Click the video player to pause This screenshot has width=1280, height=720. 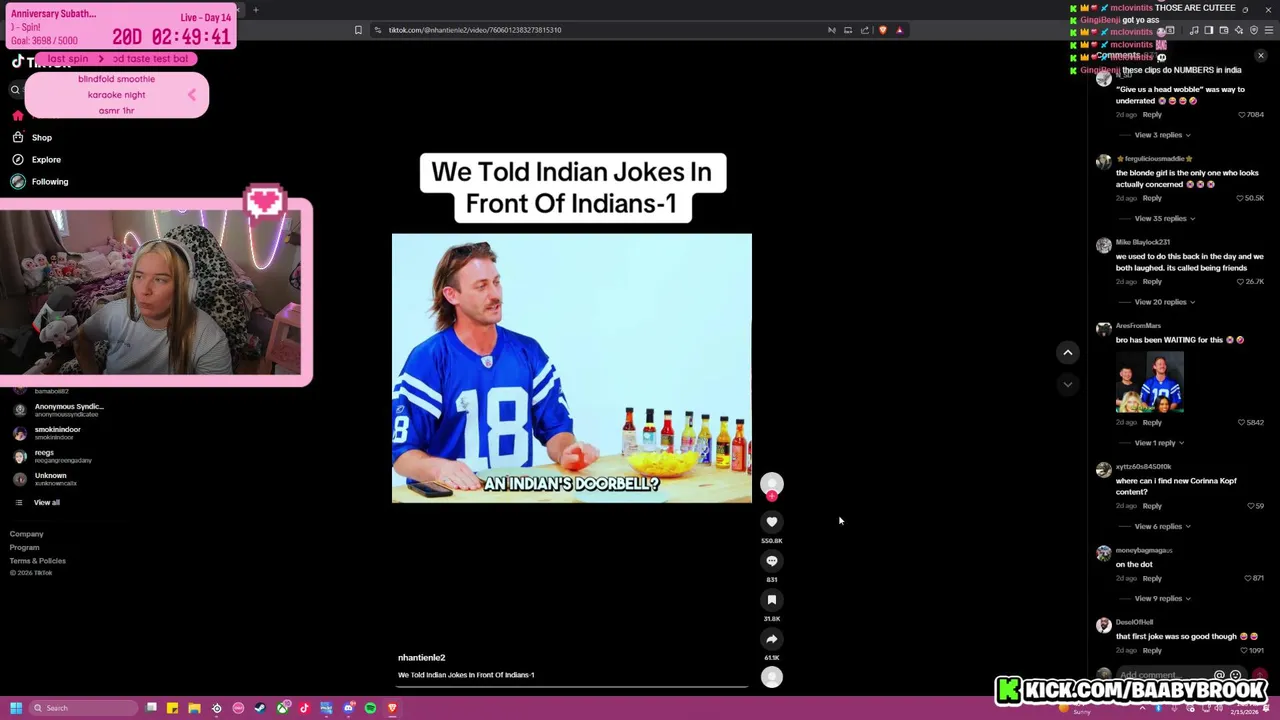click(x=571, y=368)
